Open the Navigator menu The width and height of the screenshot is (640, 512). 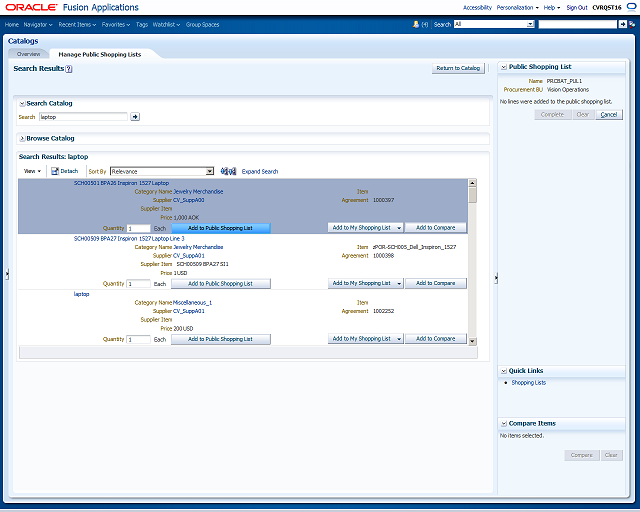38,24
